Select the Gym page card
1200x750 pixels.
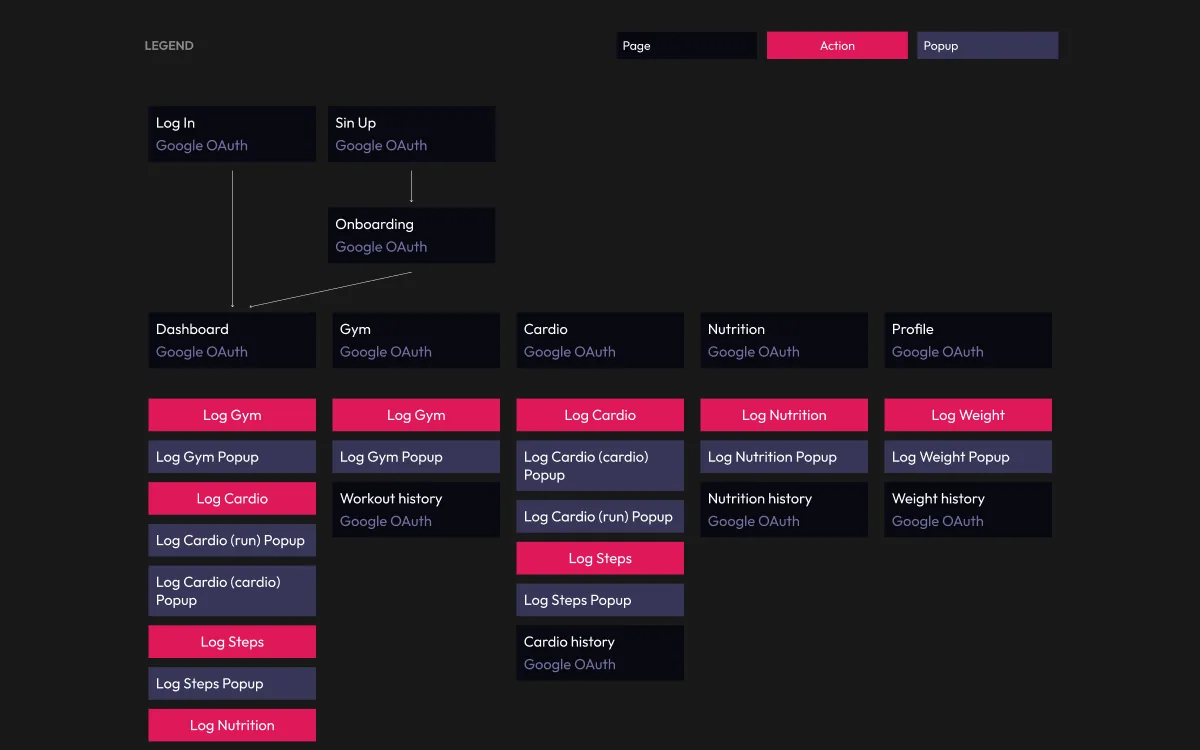pos(416,340)
